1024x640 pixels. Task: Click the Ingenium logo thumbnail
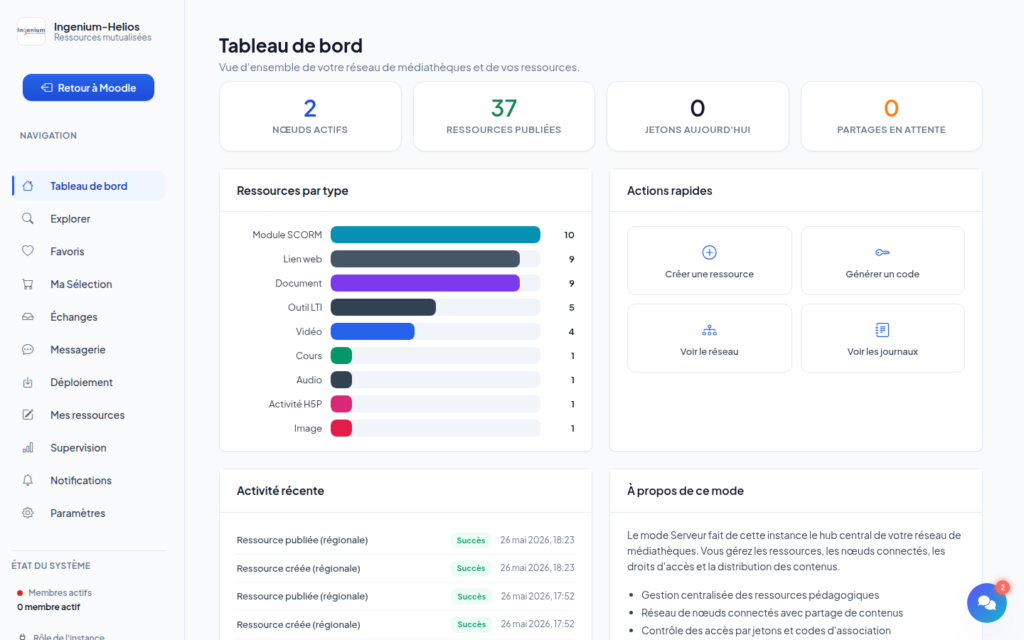[31, 31]
